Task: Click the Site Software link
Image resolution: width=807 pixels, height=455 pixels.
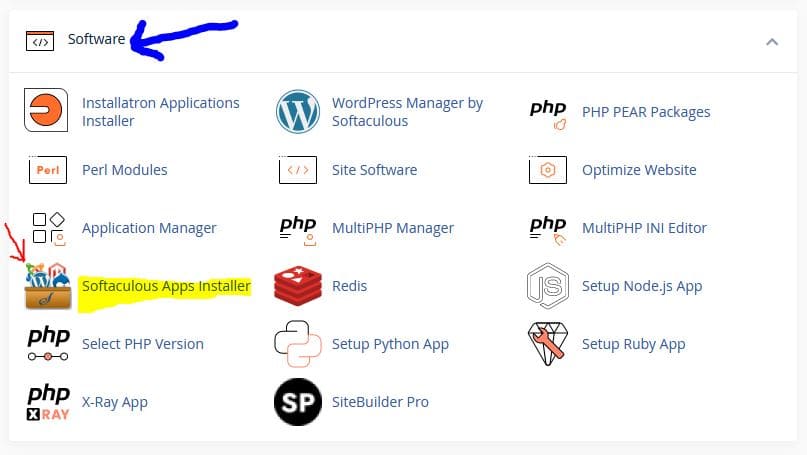Action: pos(374,170)
